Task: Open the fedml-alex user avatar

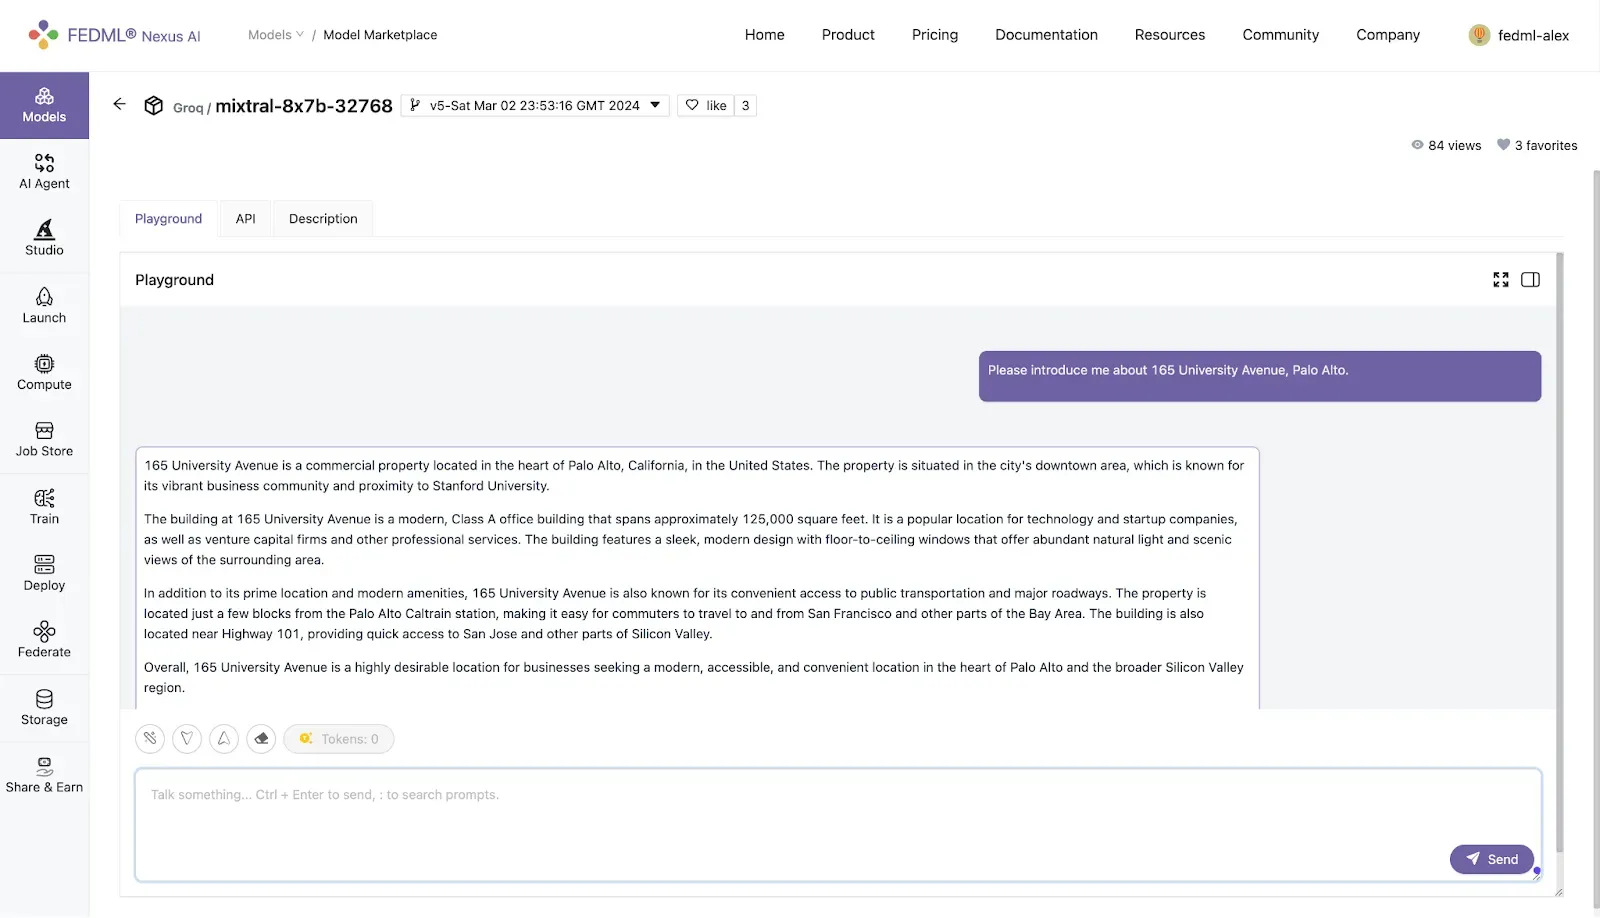Action: point(1479,35)
